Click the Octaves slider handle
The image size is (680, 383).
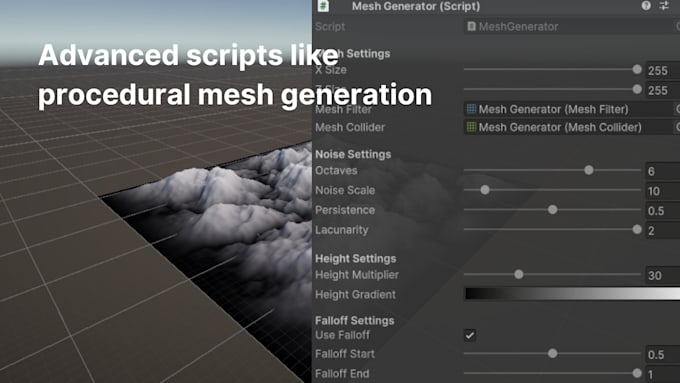click(588, 170)
